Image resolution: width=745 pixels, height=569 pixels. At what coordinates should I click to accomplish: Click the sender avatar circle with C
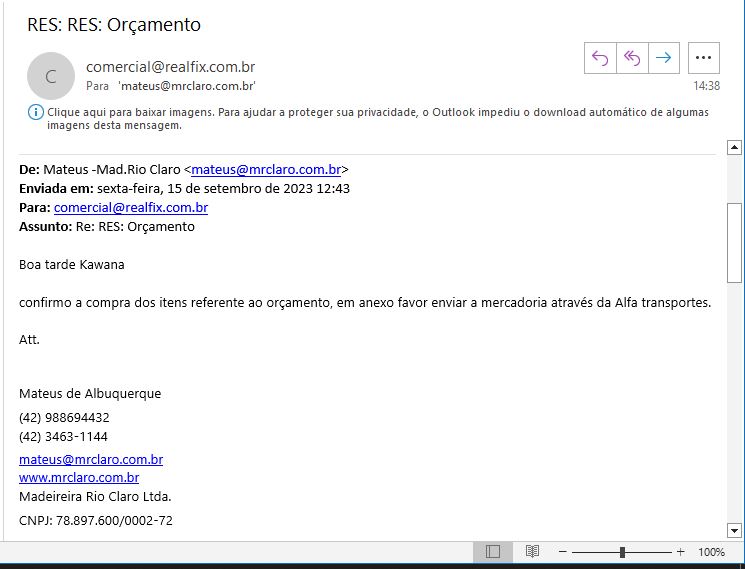(51, 76)
